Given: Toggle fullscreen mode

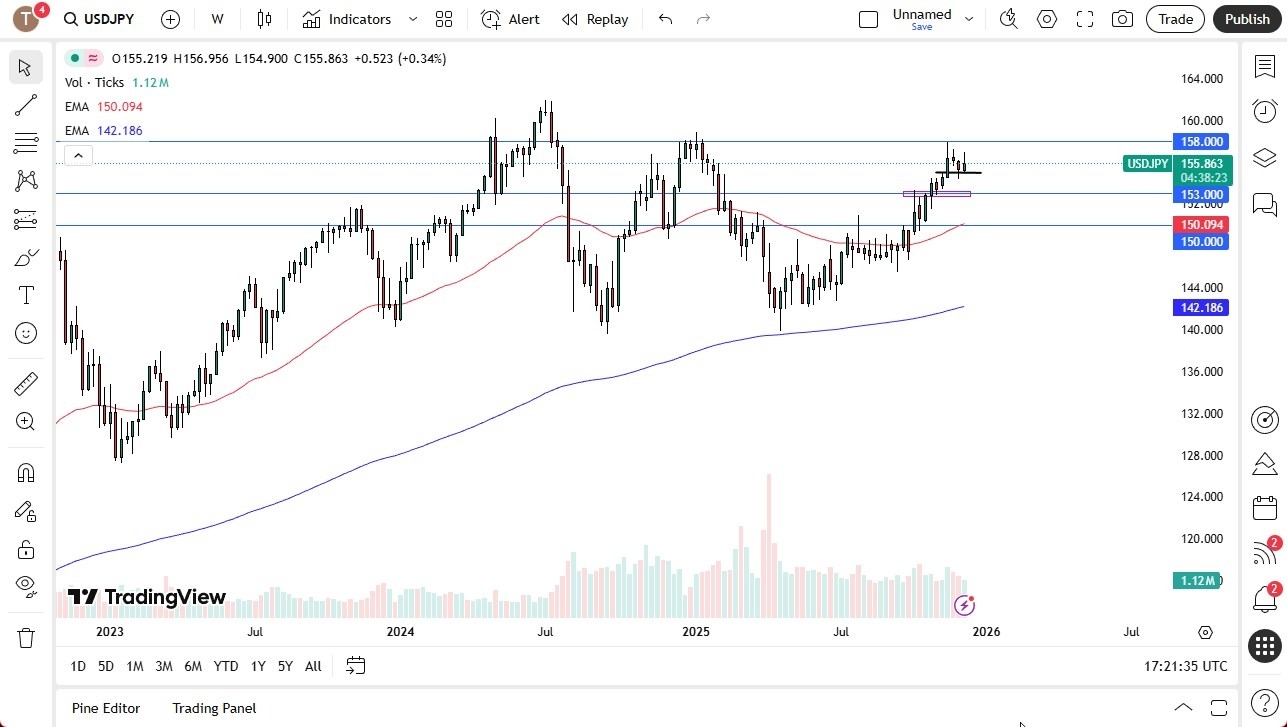Looking at the screenshot, I should tap(1084, 19).
